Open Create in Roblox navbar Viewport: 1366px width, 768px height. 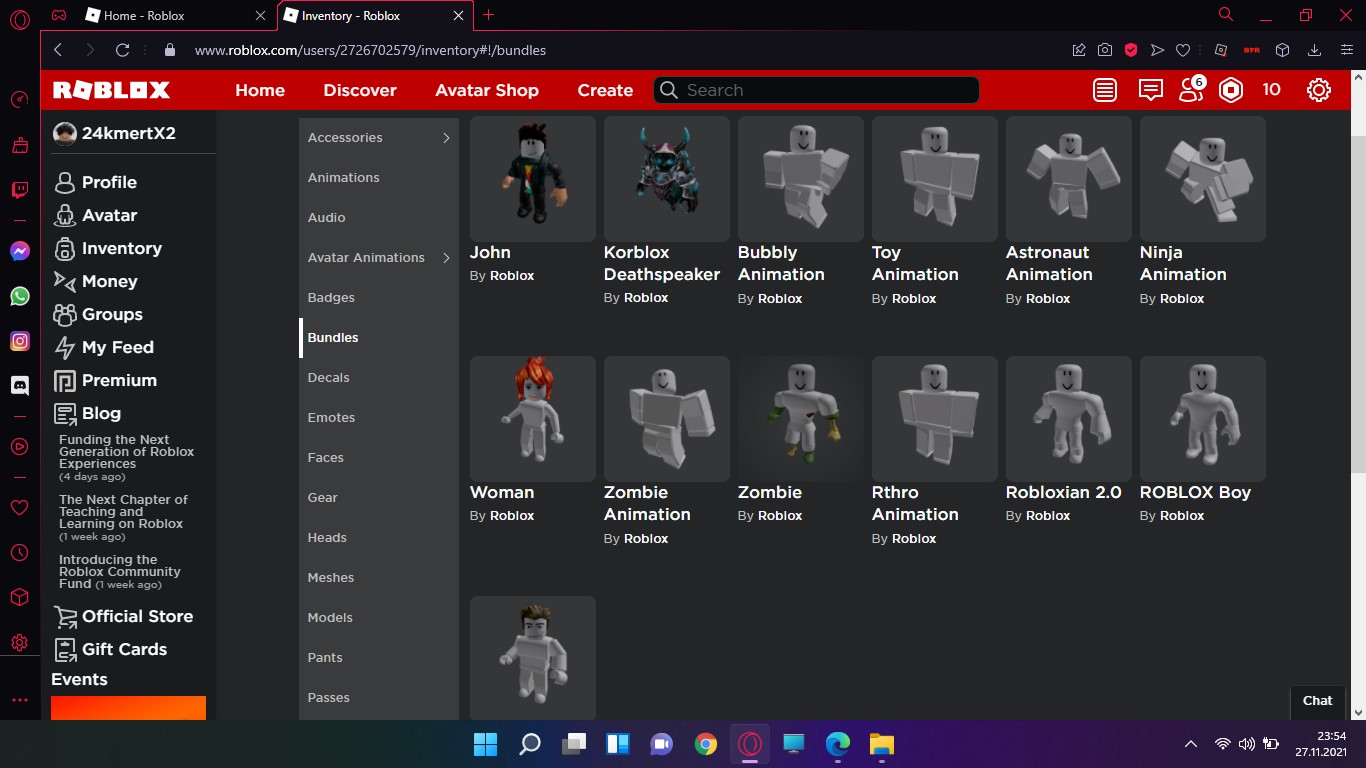pos(605,90)
